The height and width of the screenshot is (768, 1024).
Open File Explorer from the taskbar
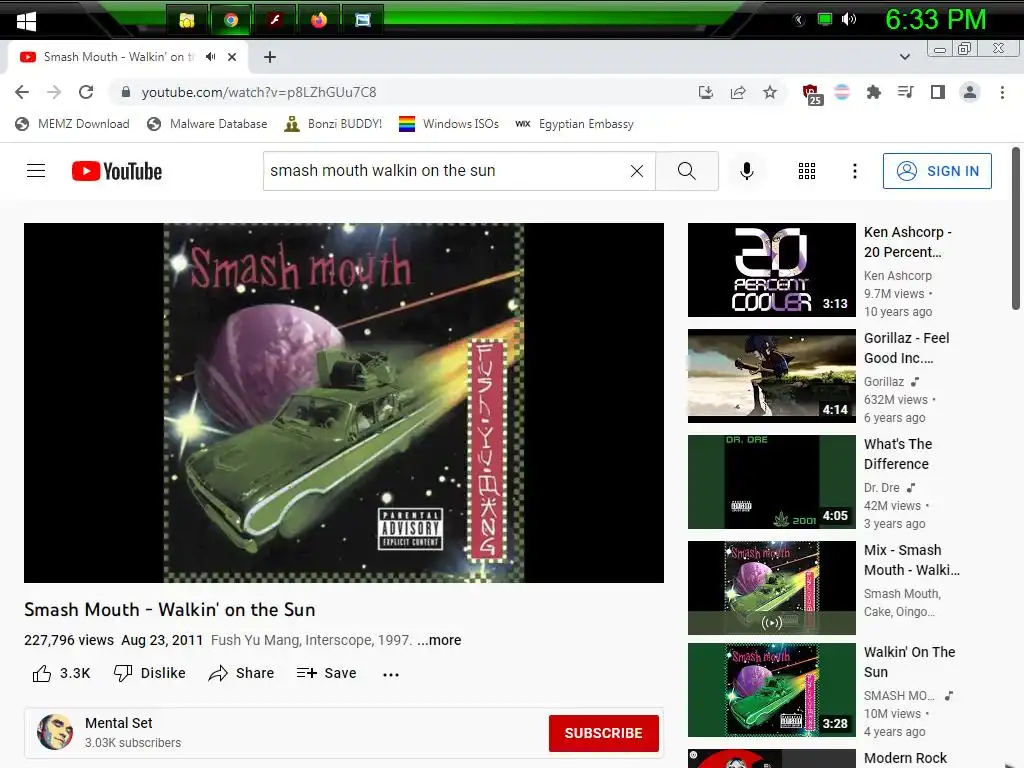pos(187,20)
